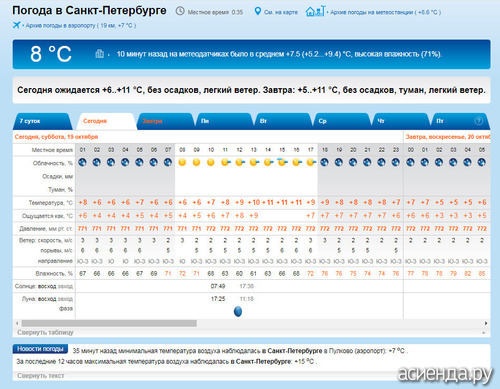Click the city sensors building icon
This screenshot has height=389, width=500.
99,53
